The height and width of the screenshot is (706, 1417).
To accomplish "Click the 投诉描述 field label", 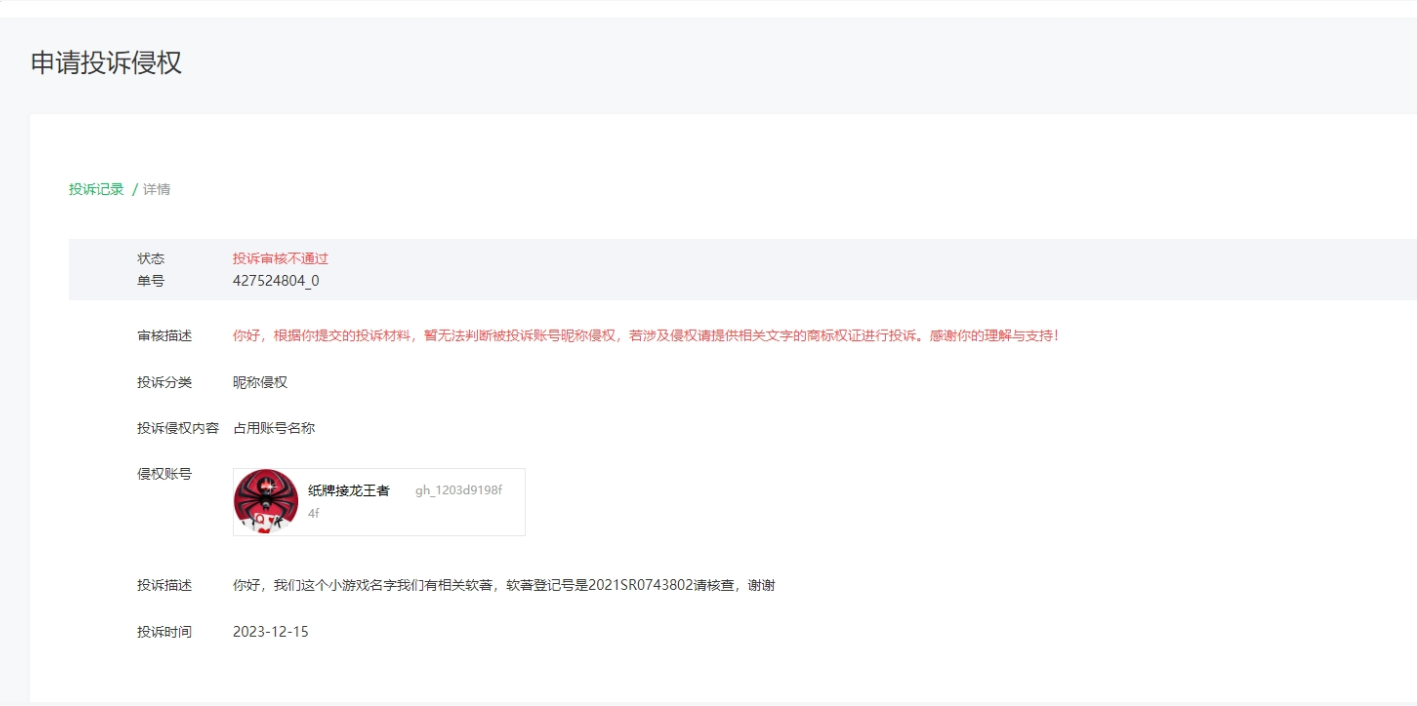I will (x=165, y=585).
